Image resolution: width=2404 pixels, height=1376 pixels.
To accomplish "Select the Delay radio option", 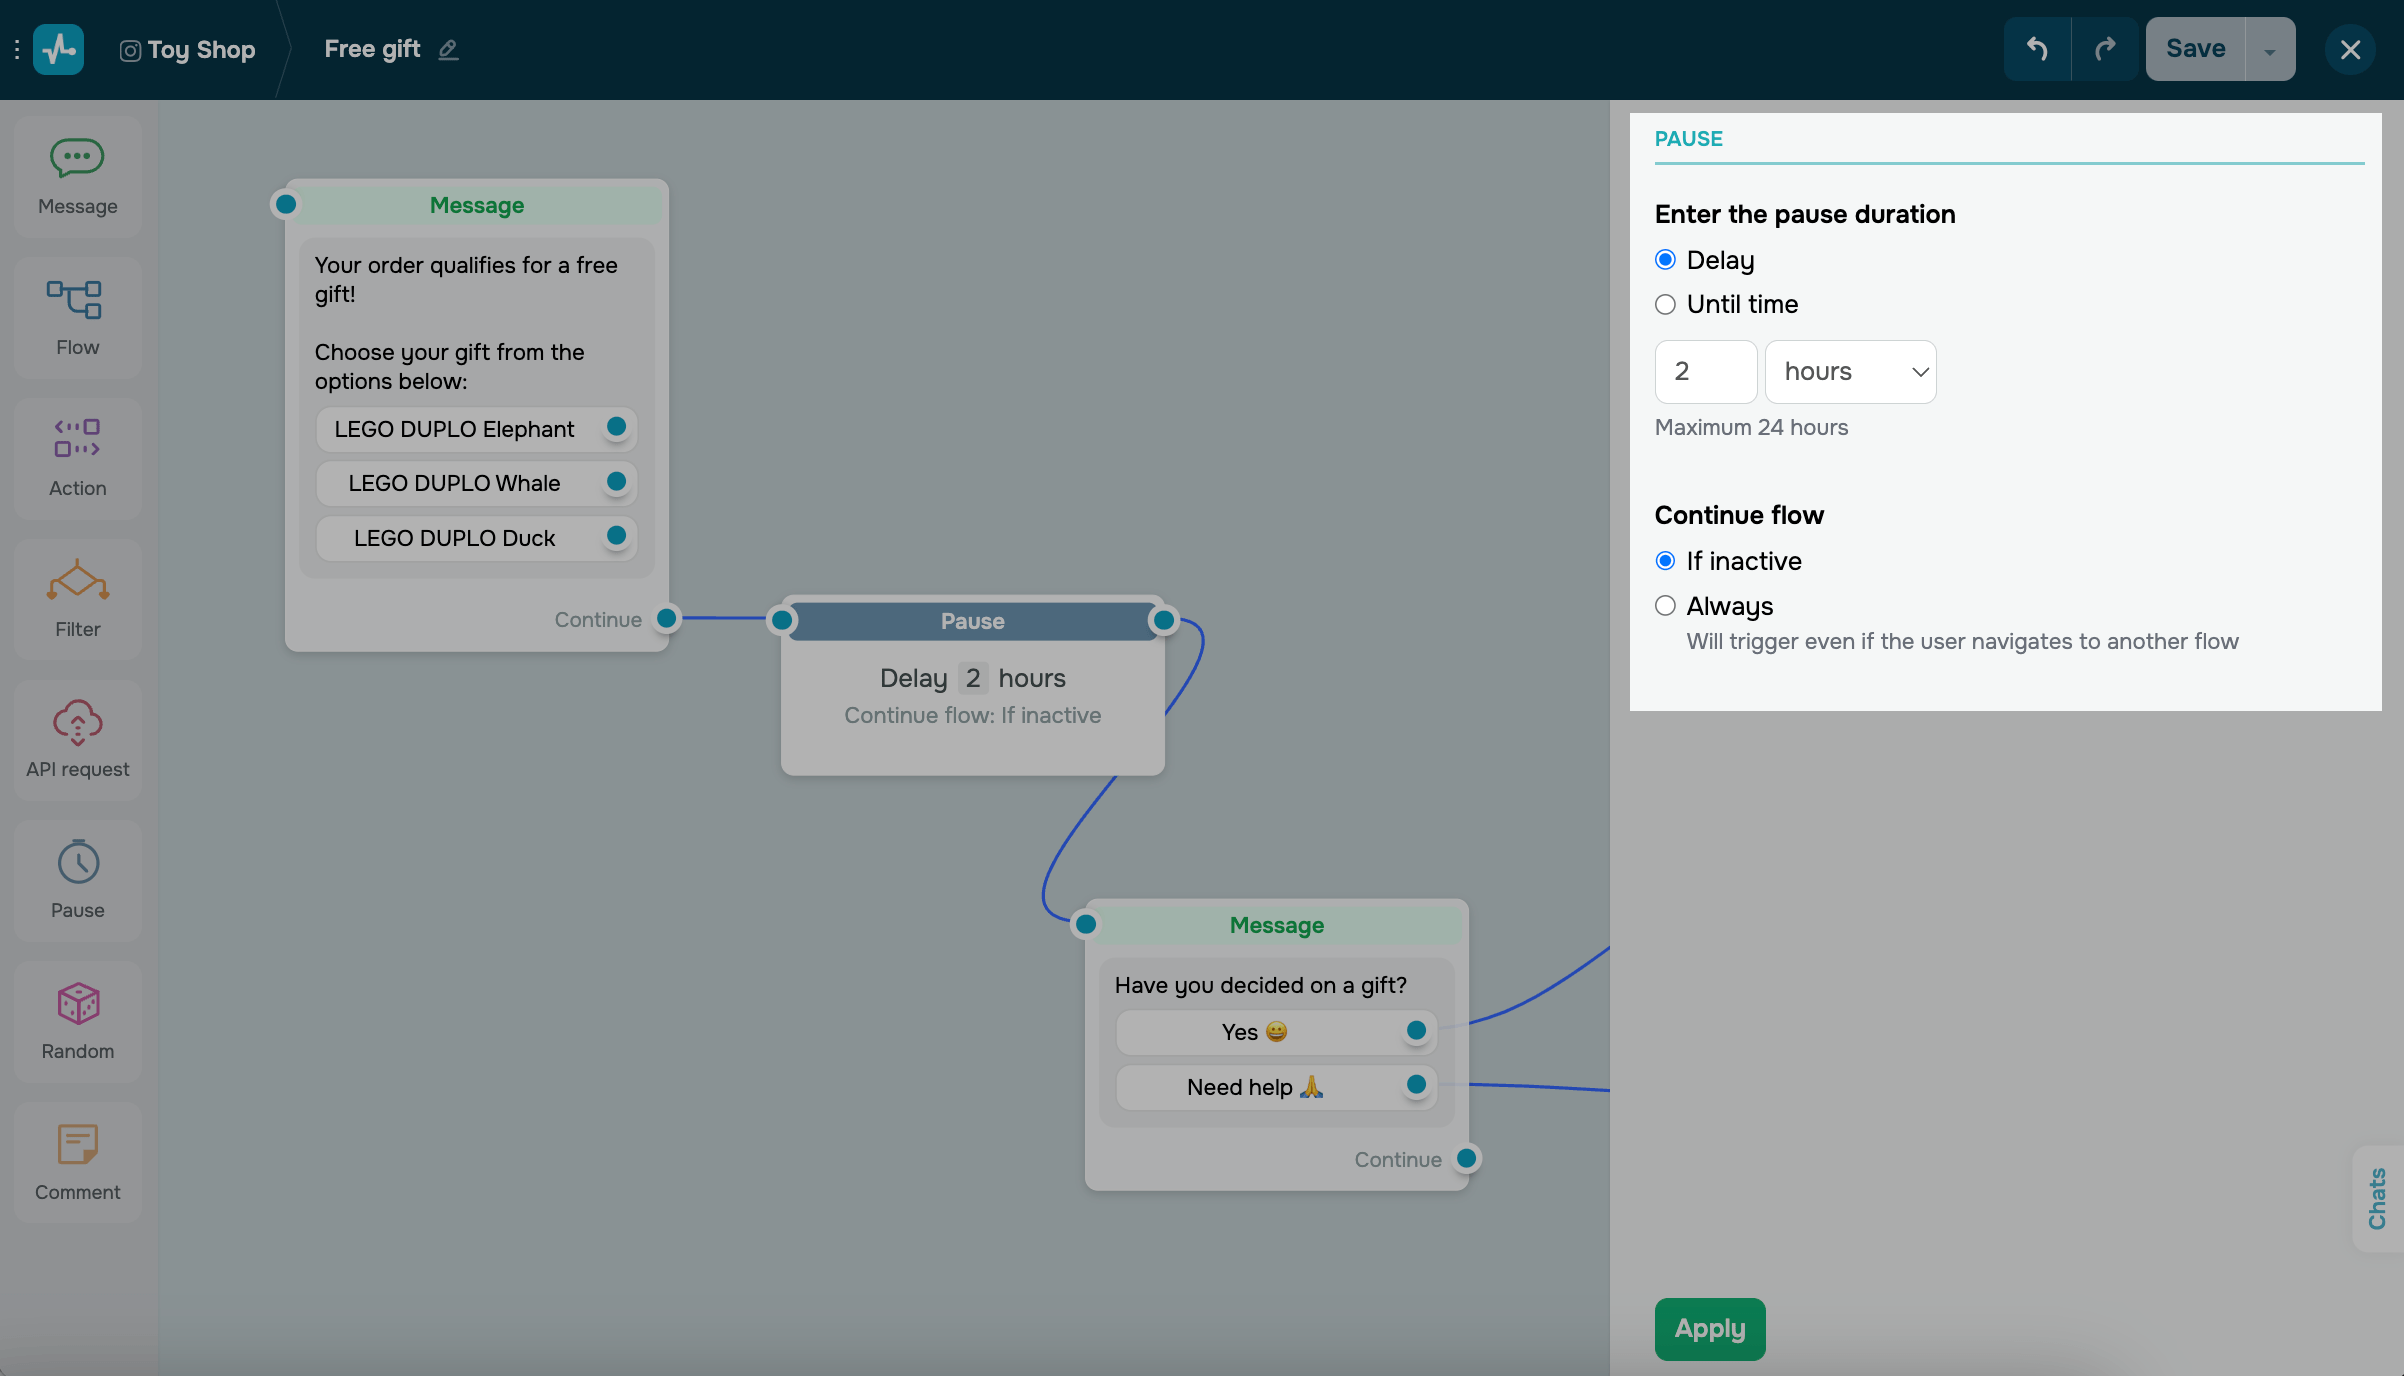I will tap(1665, 260).
